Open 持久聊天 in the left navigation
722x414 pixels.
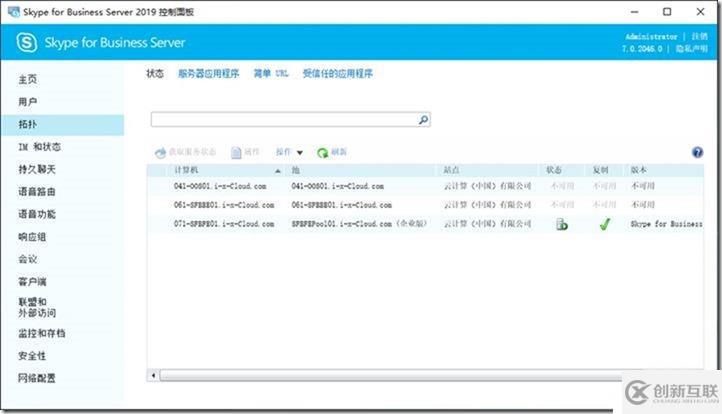(x=37, y=169)
